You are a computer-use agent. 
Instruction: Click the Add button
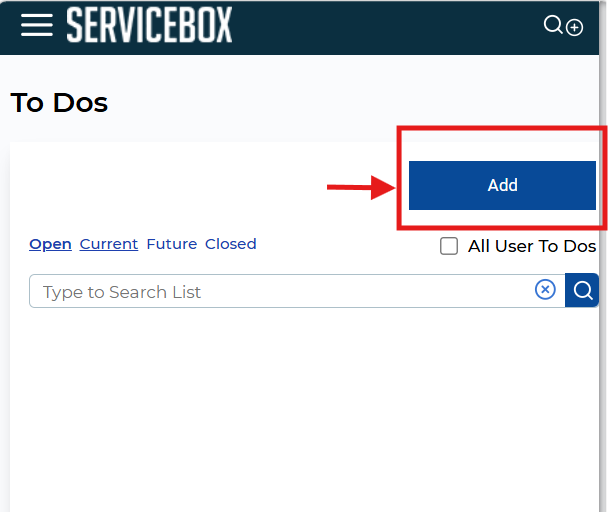coord(502,185)
